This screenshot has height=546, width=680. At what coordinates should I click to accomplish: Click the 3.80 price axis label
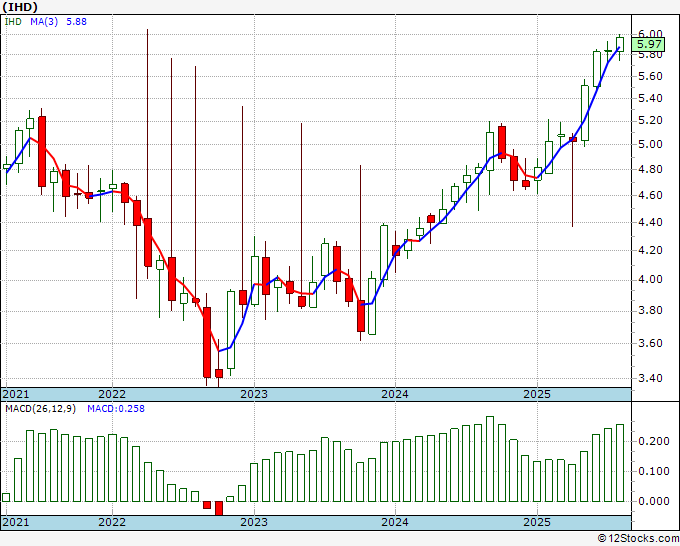click(650, 311)
